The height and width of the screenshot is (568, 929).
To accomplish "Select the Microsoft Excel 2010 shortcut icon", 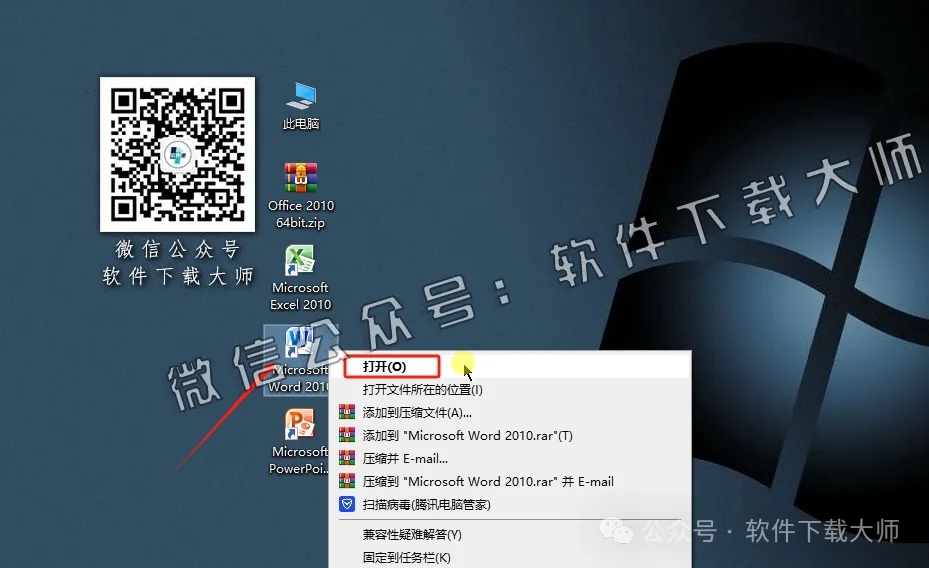I will [x=300, y=261].
